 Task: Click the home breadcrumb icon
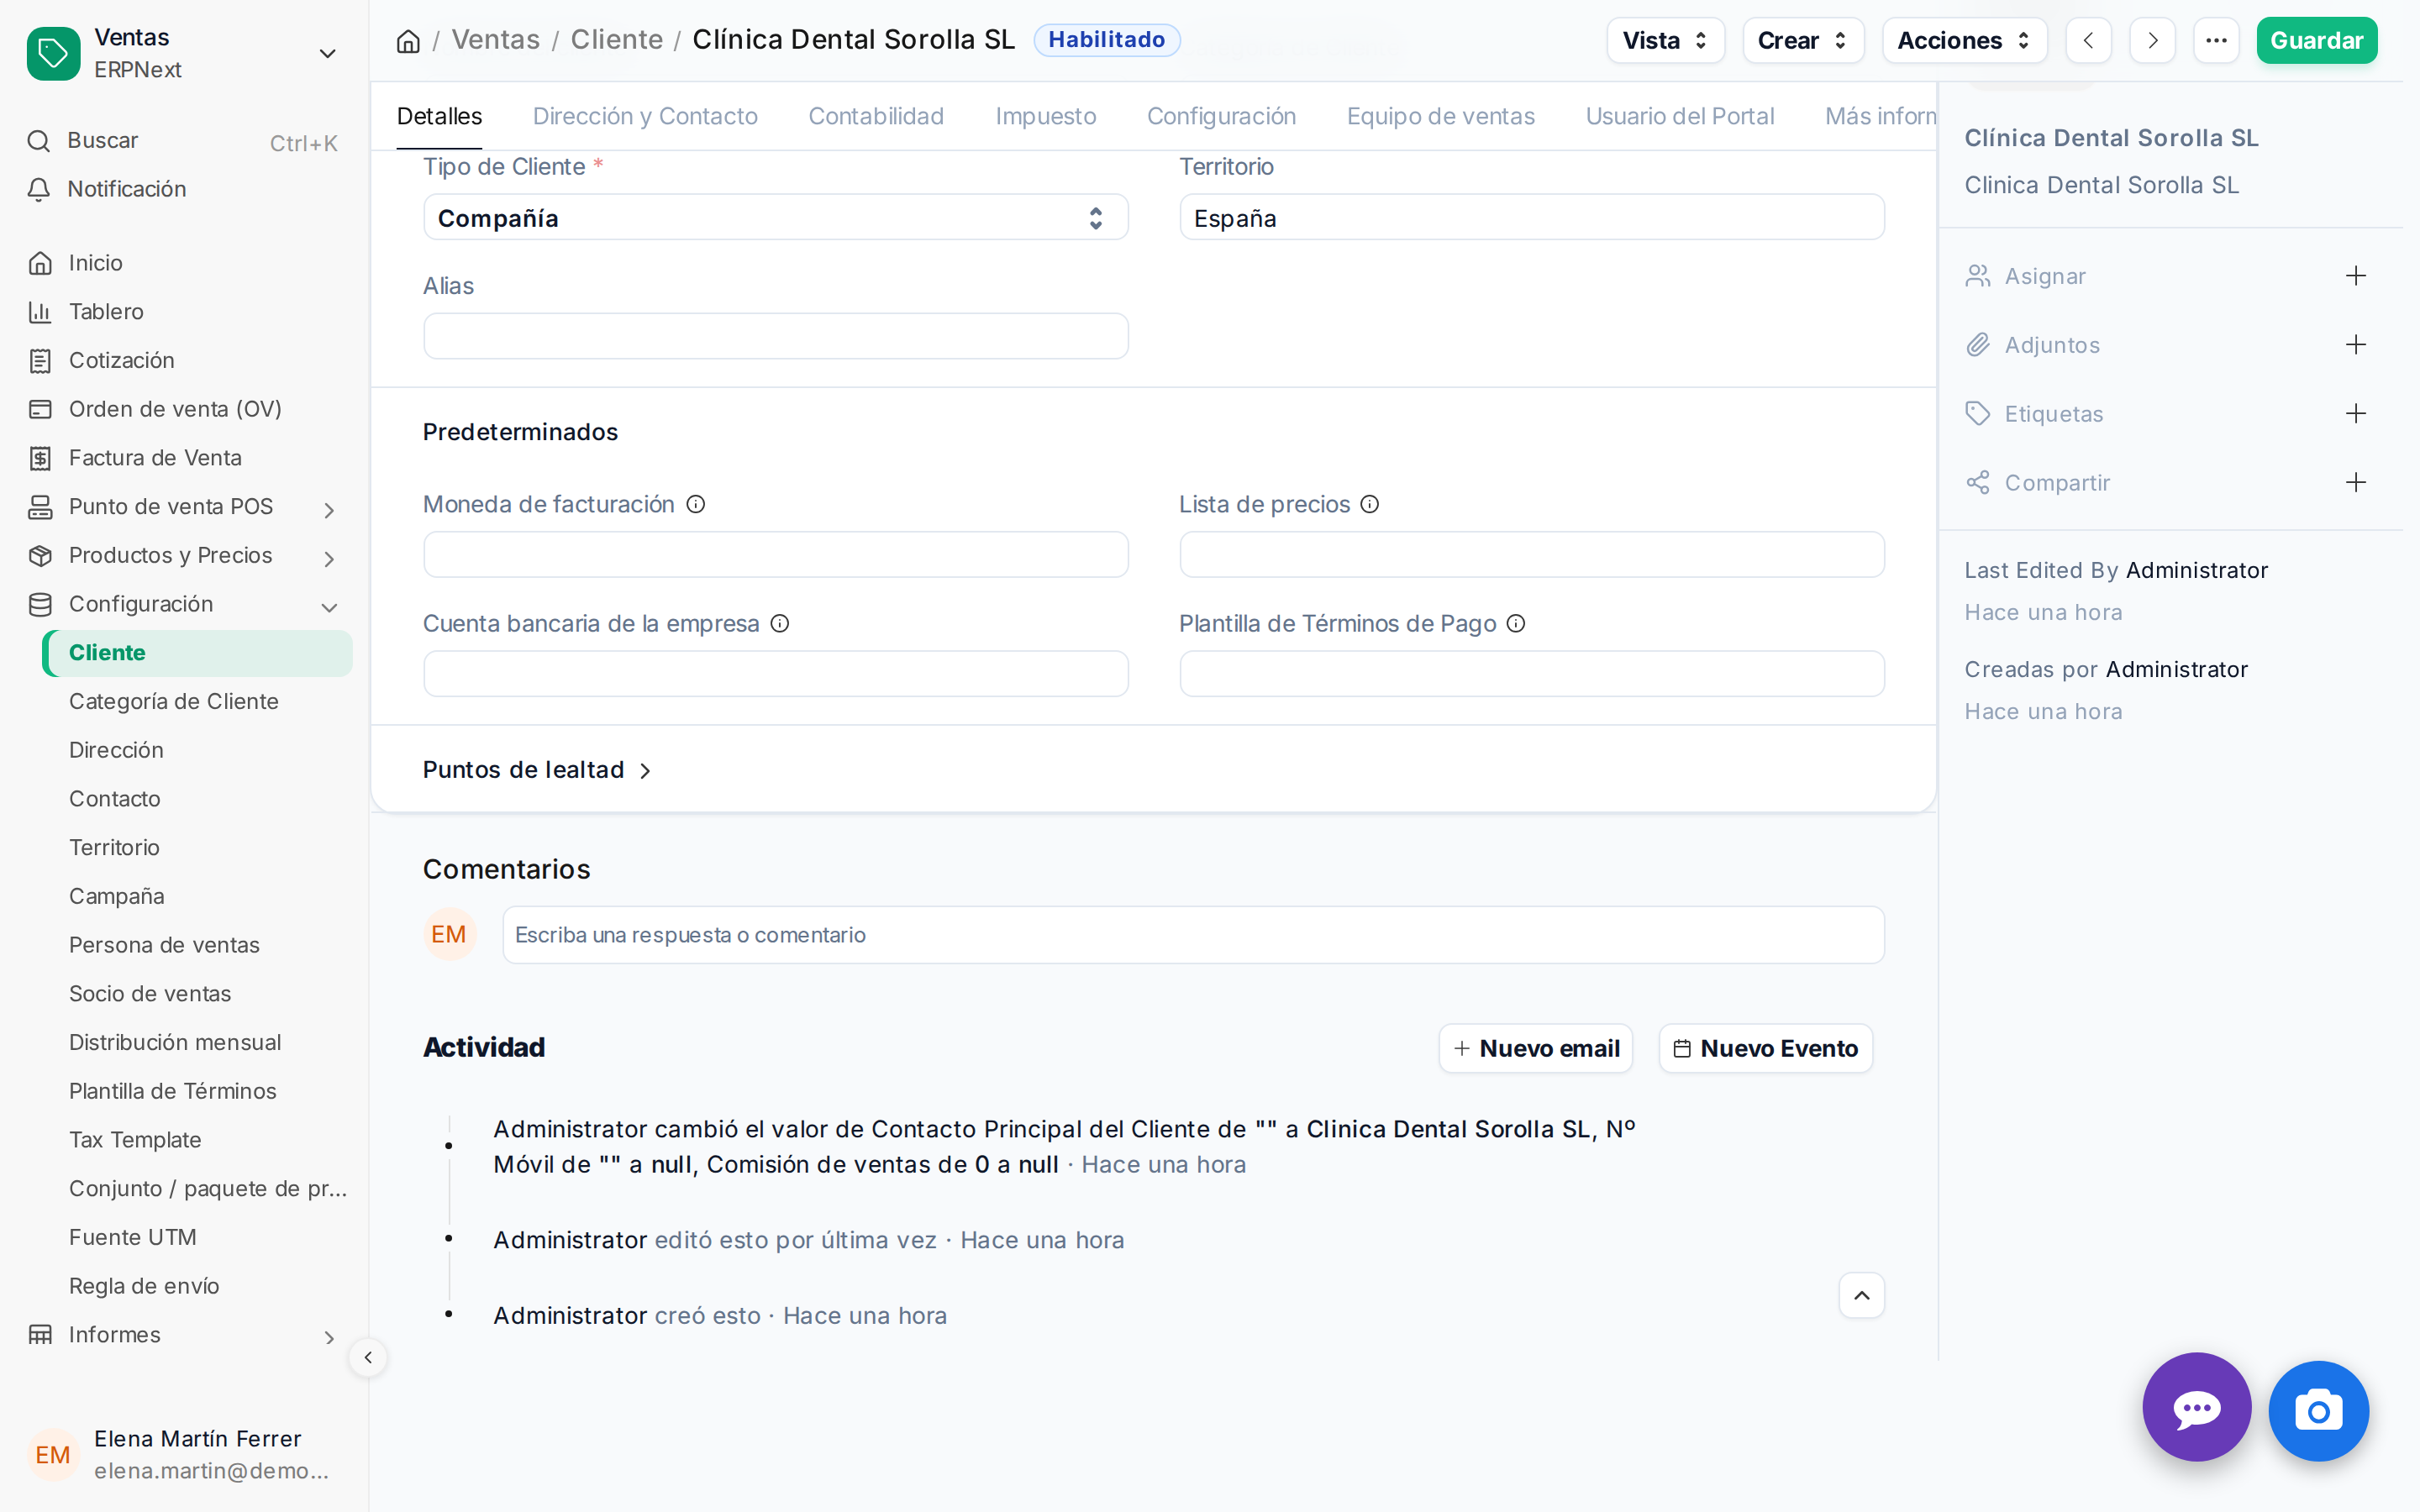[x=408, y=41]
